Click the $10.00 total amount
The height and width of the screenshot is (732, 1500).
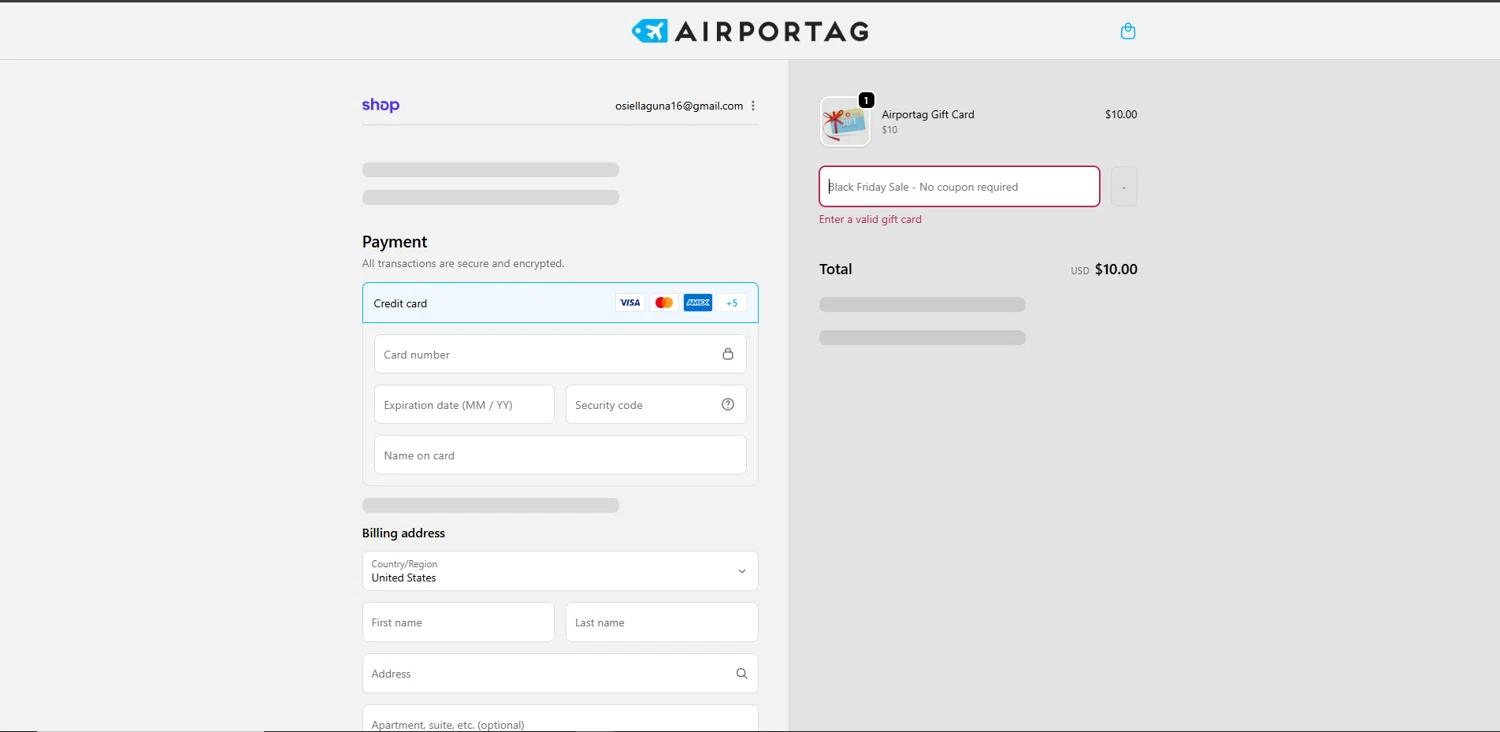click(1116, 269)
